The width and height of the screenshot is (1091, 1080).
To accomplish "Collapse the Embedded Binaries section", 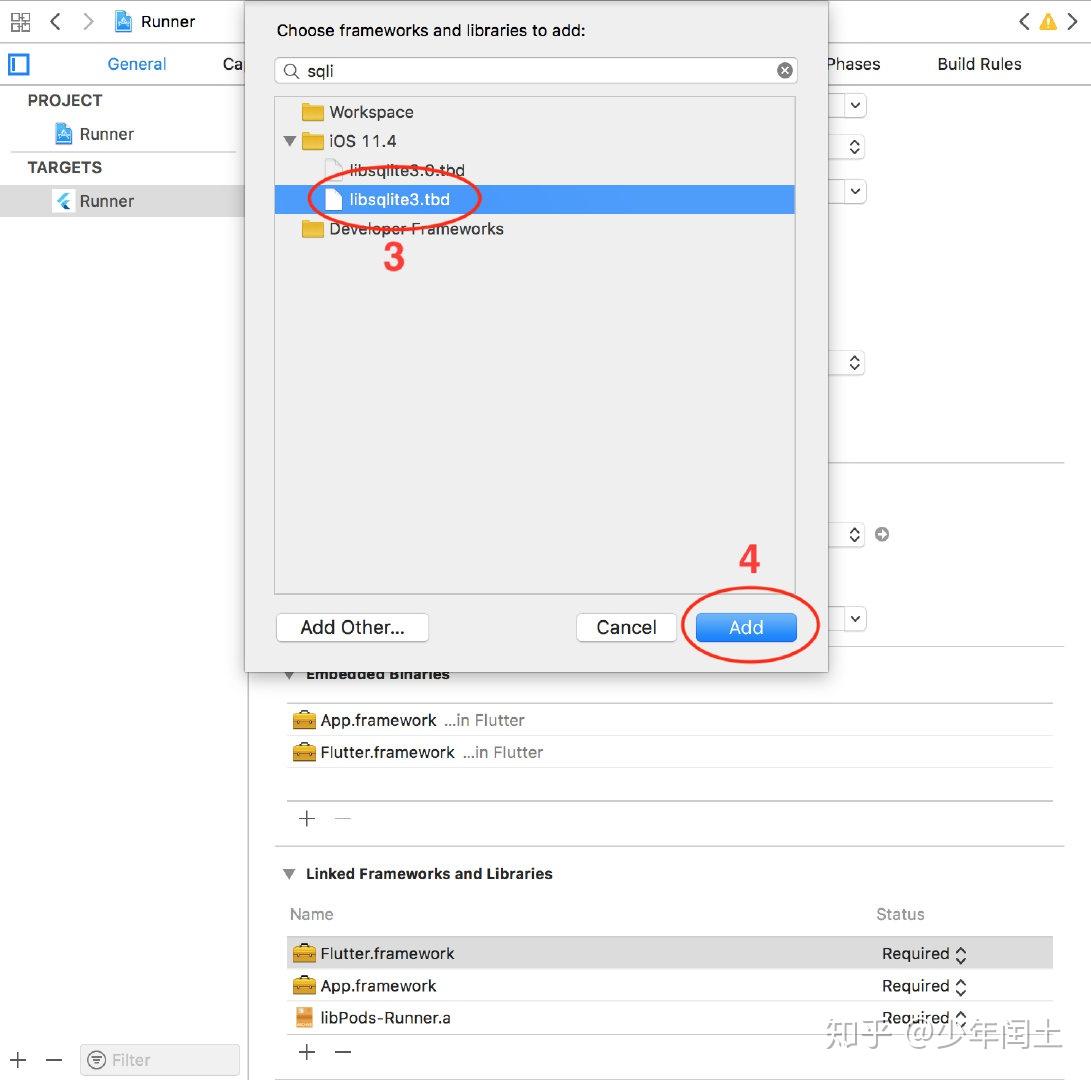I will pyautogui.click(x=289, y=674).
